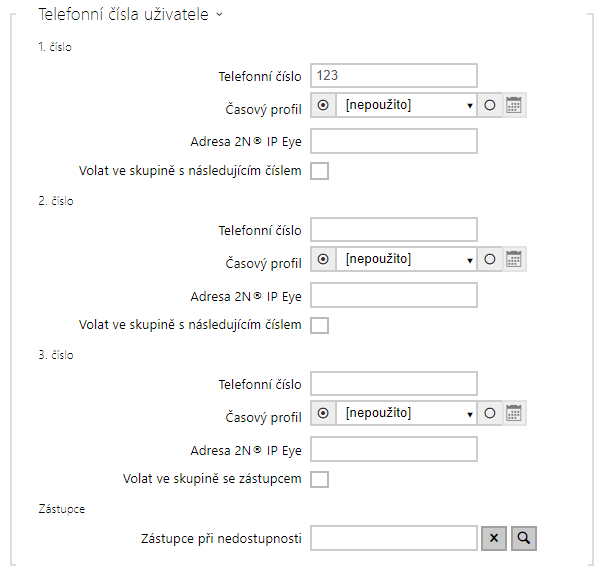Screen dimensions: 615x575
Task: Click the Zástupce při nedostupnosti input field
Action: pyautogui.click(x=394, y=538)
